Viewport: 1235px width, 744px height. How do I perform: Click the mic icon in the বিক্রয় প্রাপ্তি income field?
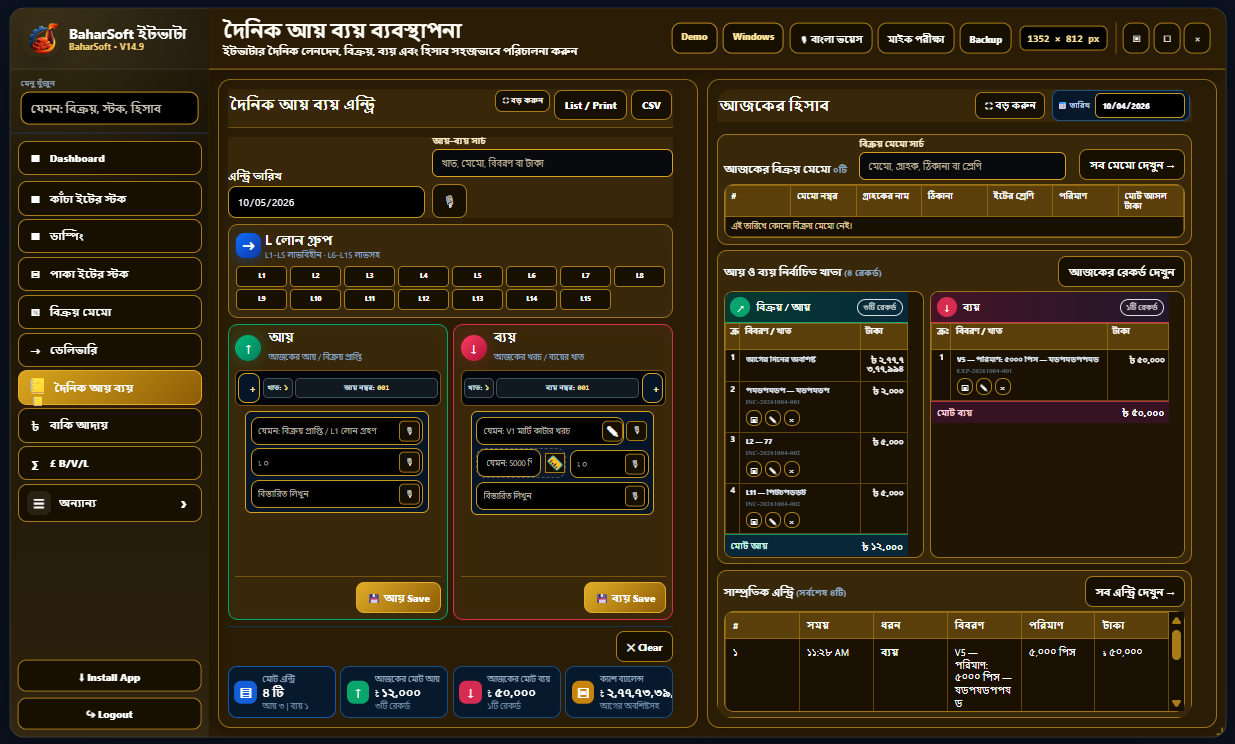(408, 431)
